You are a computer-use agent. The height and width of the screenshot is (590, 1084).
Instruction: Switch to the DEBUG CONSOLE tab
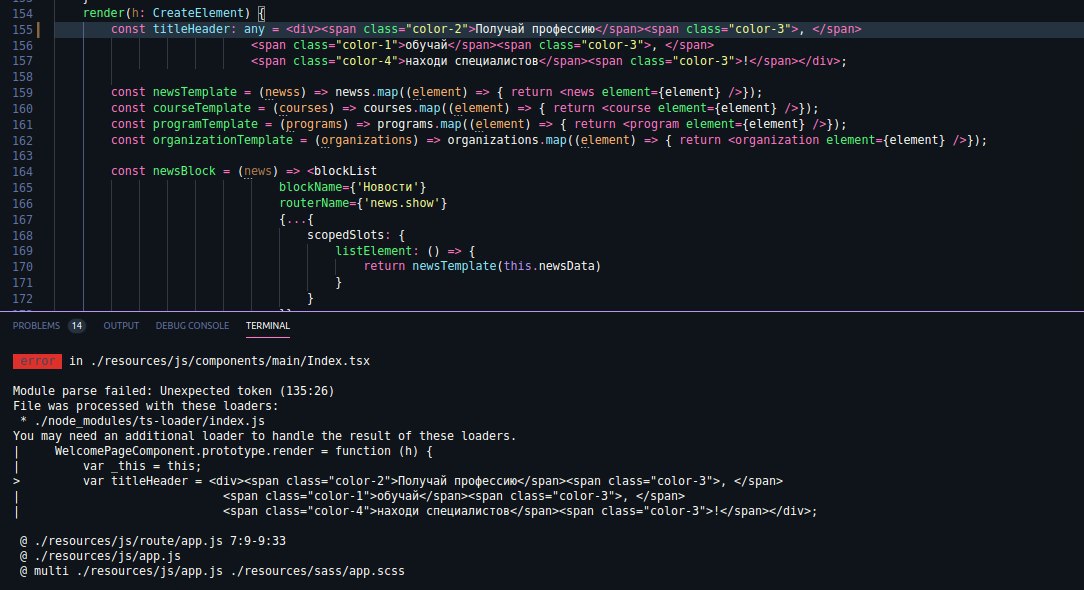[x=192, y=326]
